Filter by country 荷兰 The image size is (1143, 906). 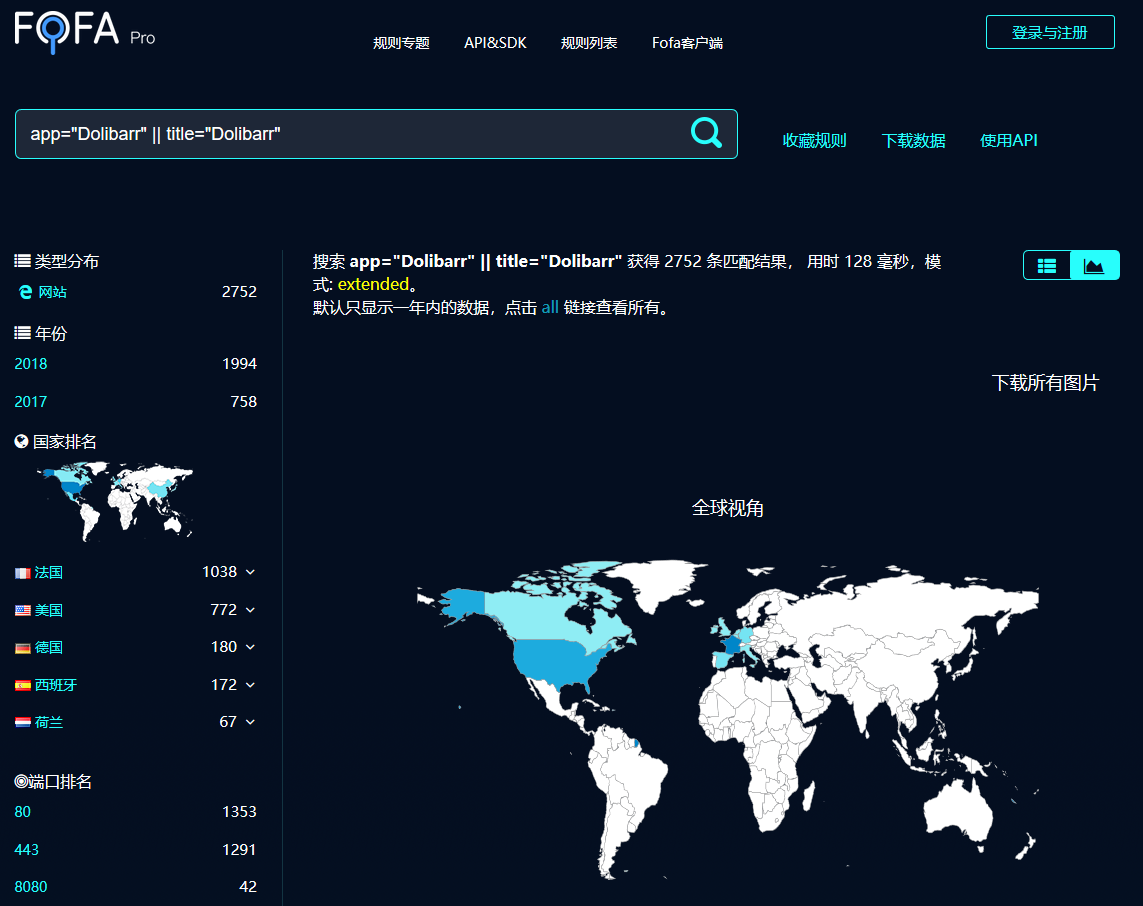pos(49,722)
